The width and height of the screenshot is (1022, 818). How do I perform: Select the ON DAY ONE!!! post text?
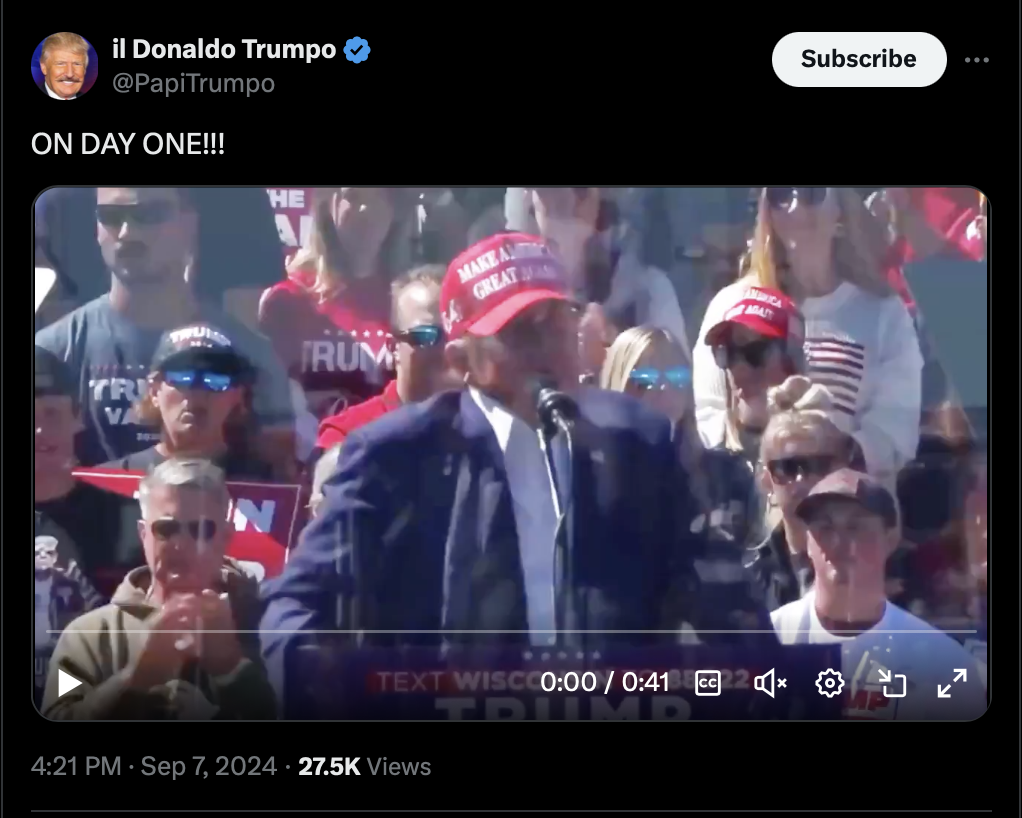128,144
